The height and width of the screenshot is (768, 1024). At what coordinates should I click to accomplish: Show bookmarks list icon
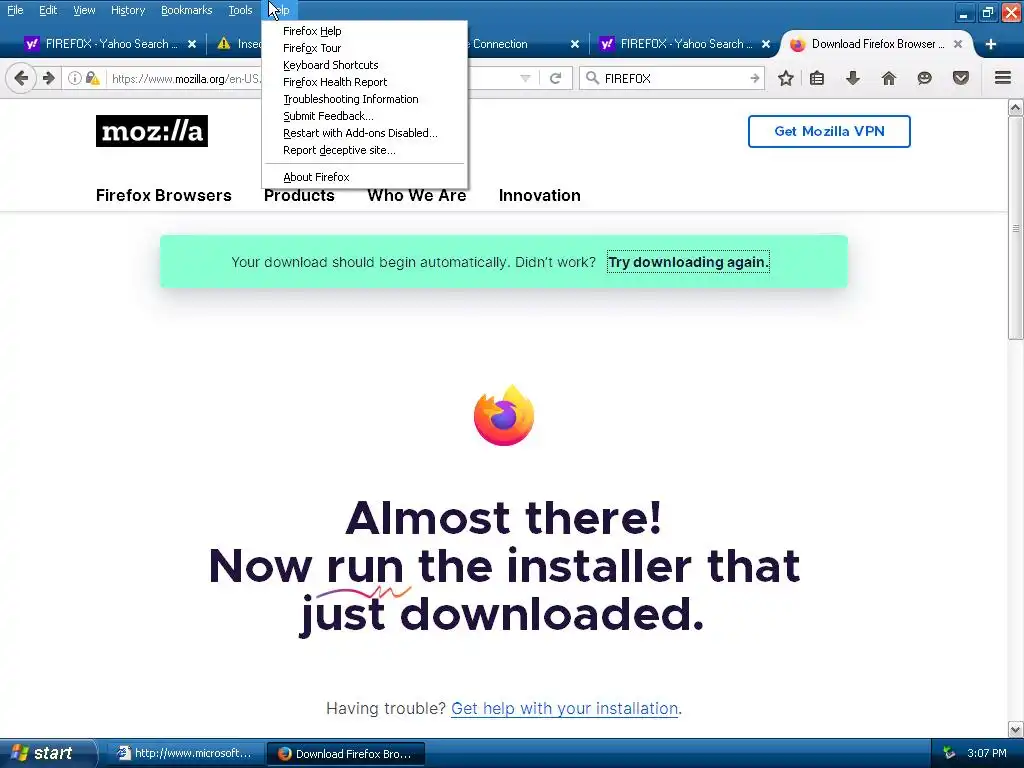pyautogui.click(x=816, y=78)
